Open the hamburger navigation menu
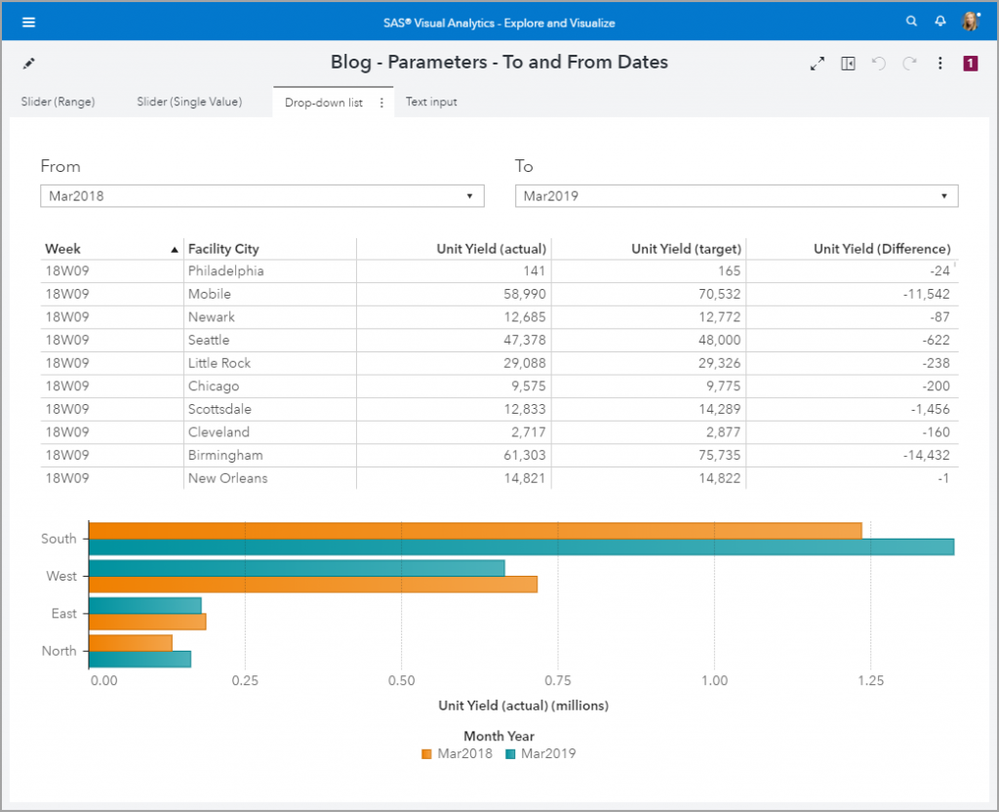Screen dimensions: 999x812 coord(28,22)
